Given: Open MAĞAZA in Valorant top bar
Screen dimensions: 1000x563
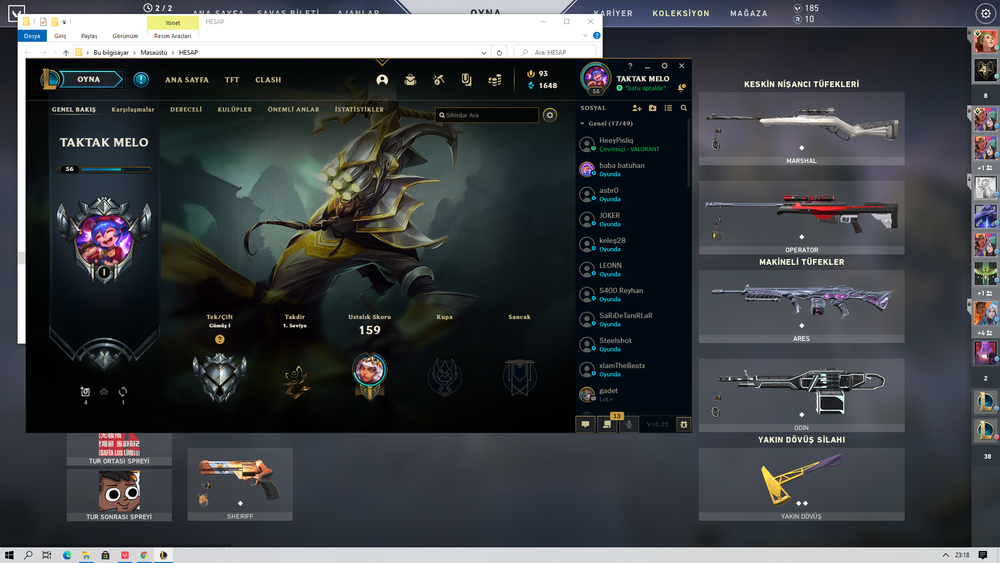Looking at the screenshot, I should (749, 13).
